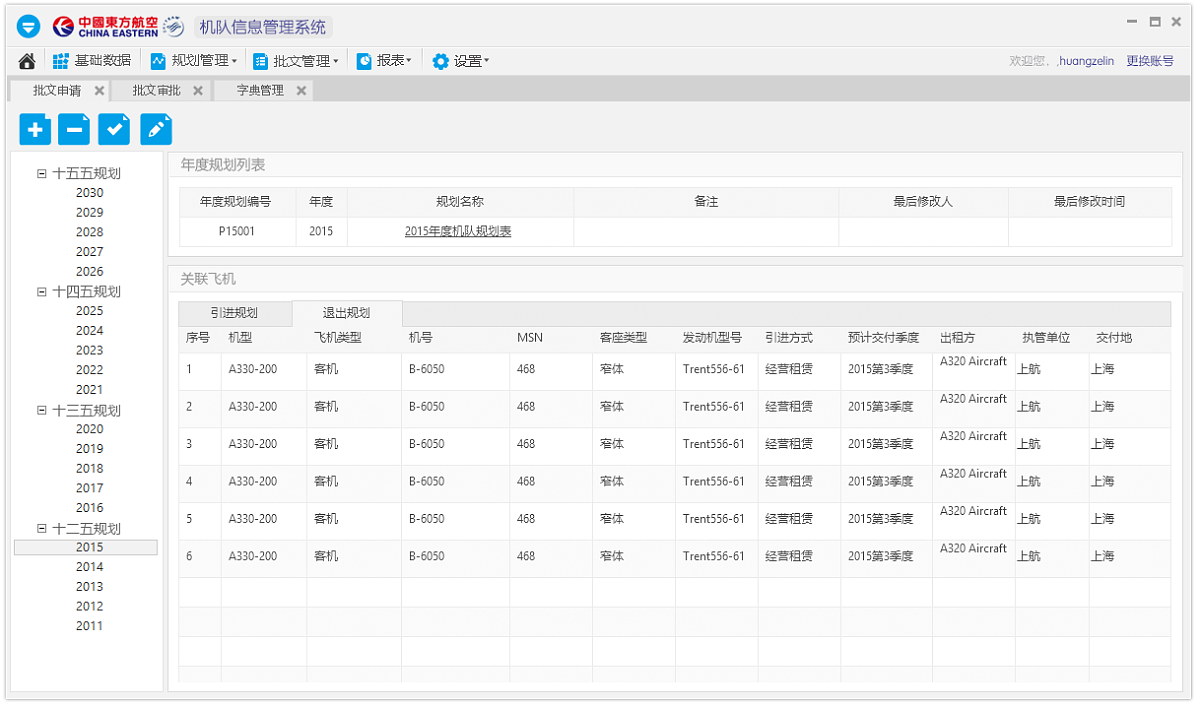1200x707 pixels.
Task: Click the blue plus add button
Action: (x=35, y=129)
